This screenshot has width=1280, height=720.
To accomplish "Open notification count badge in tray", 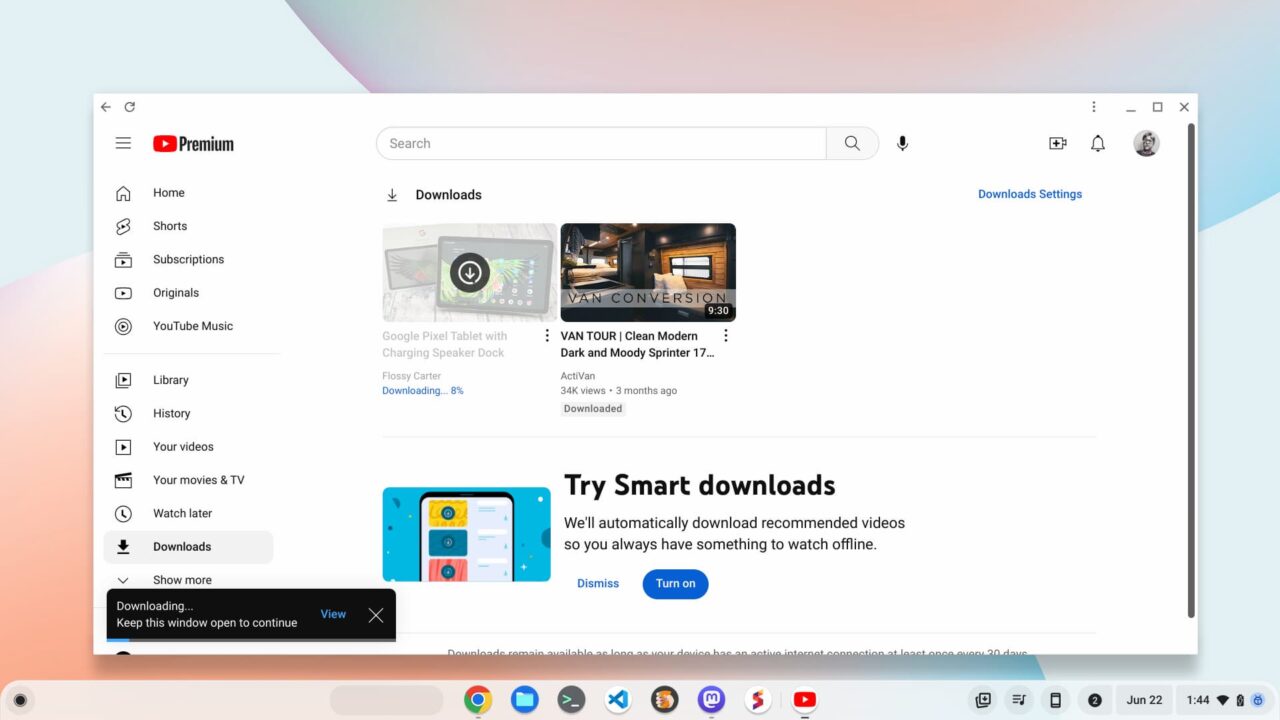I will [1095, 700].
